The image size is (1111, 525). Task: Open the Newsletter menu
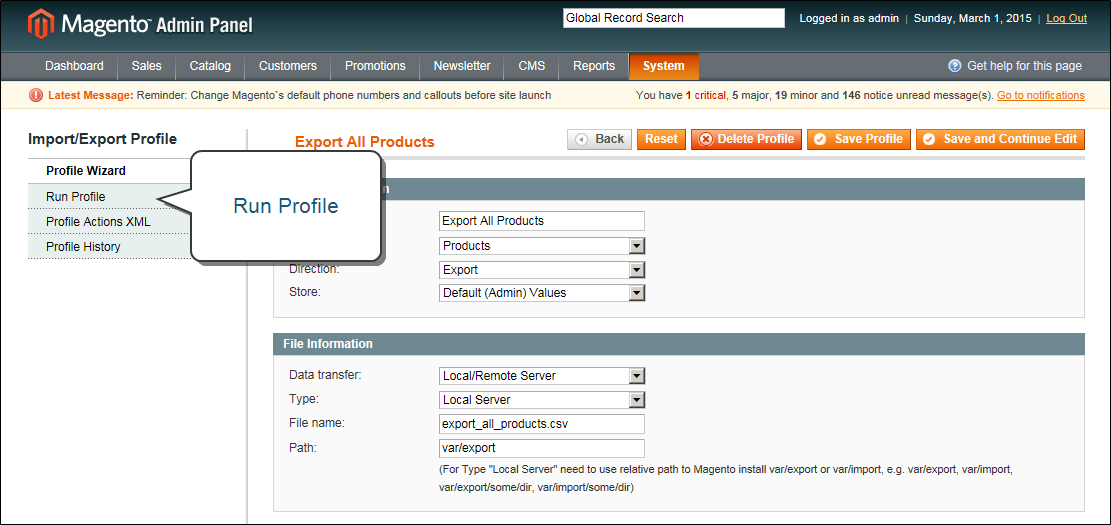pos(462,66)
